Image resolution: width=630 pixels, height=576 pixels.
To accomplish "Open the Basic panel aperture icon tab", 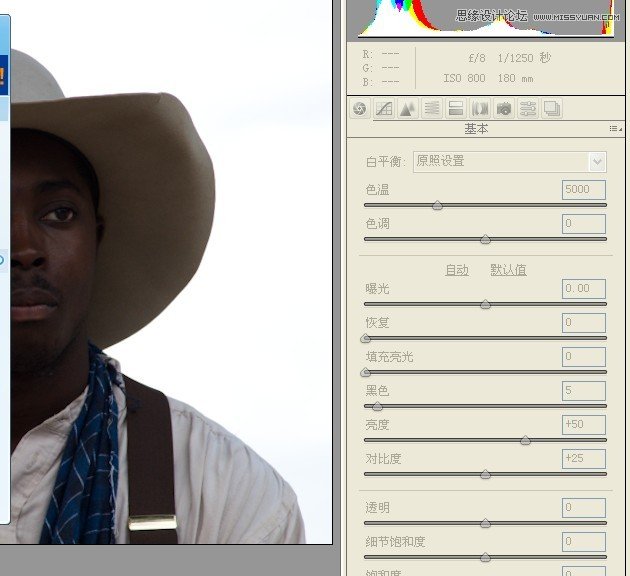I will click(x=359, y=109).
